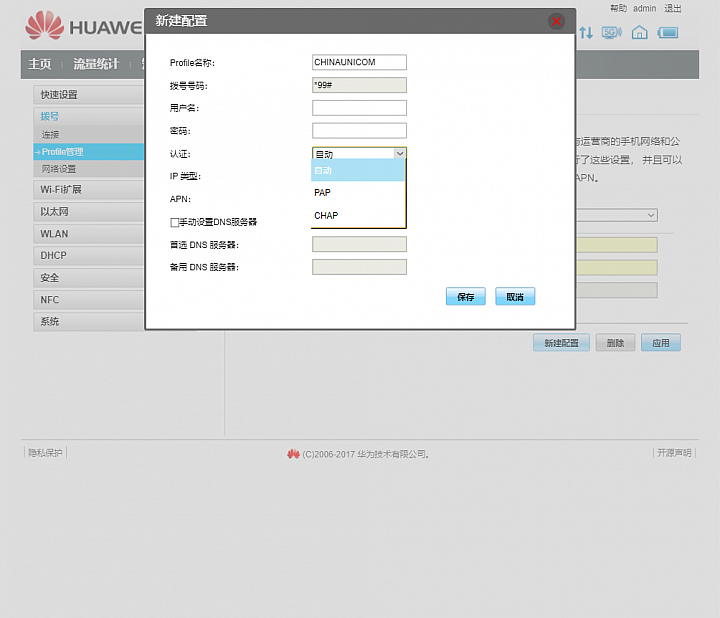Click admin account link

point(645,8)
